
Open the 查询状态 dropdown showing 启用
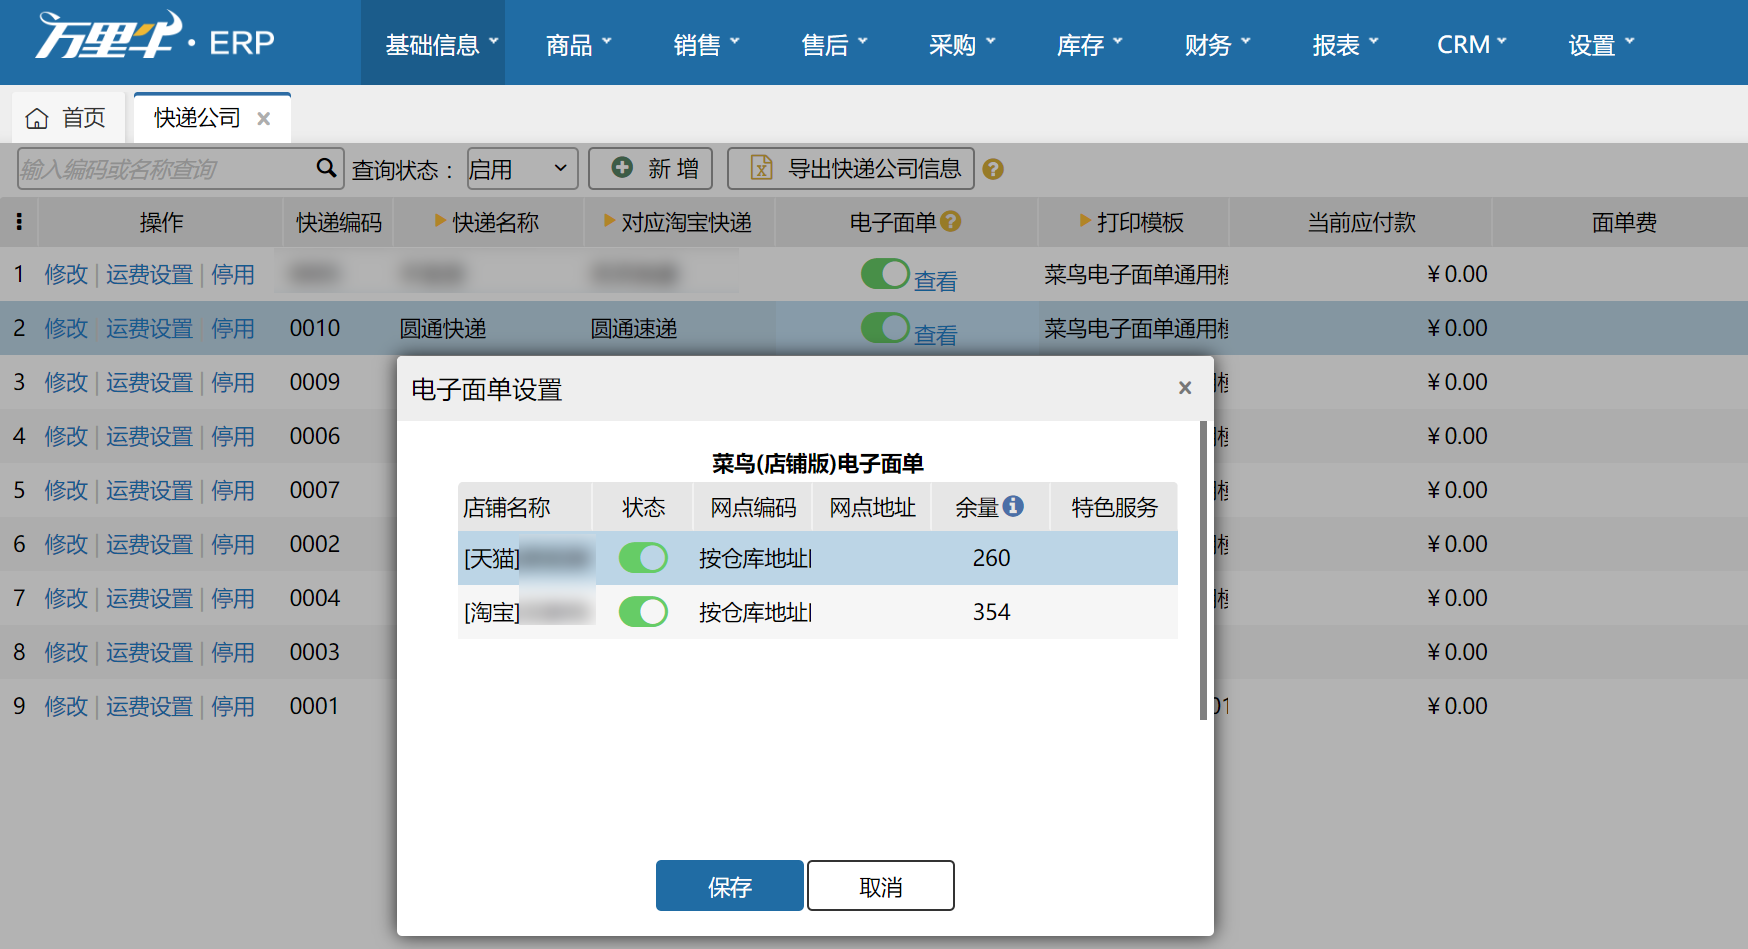coord(522,168)
